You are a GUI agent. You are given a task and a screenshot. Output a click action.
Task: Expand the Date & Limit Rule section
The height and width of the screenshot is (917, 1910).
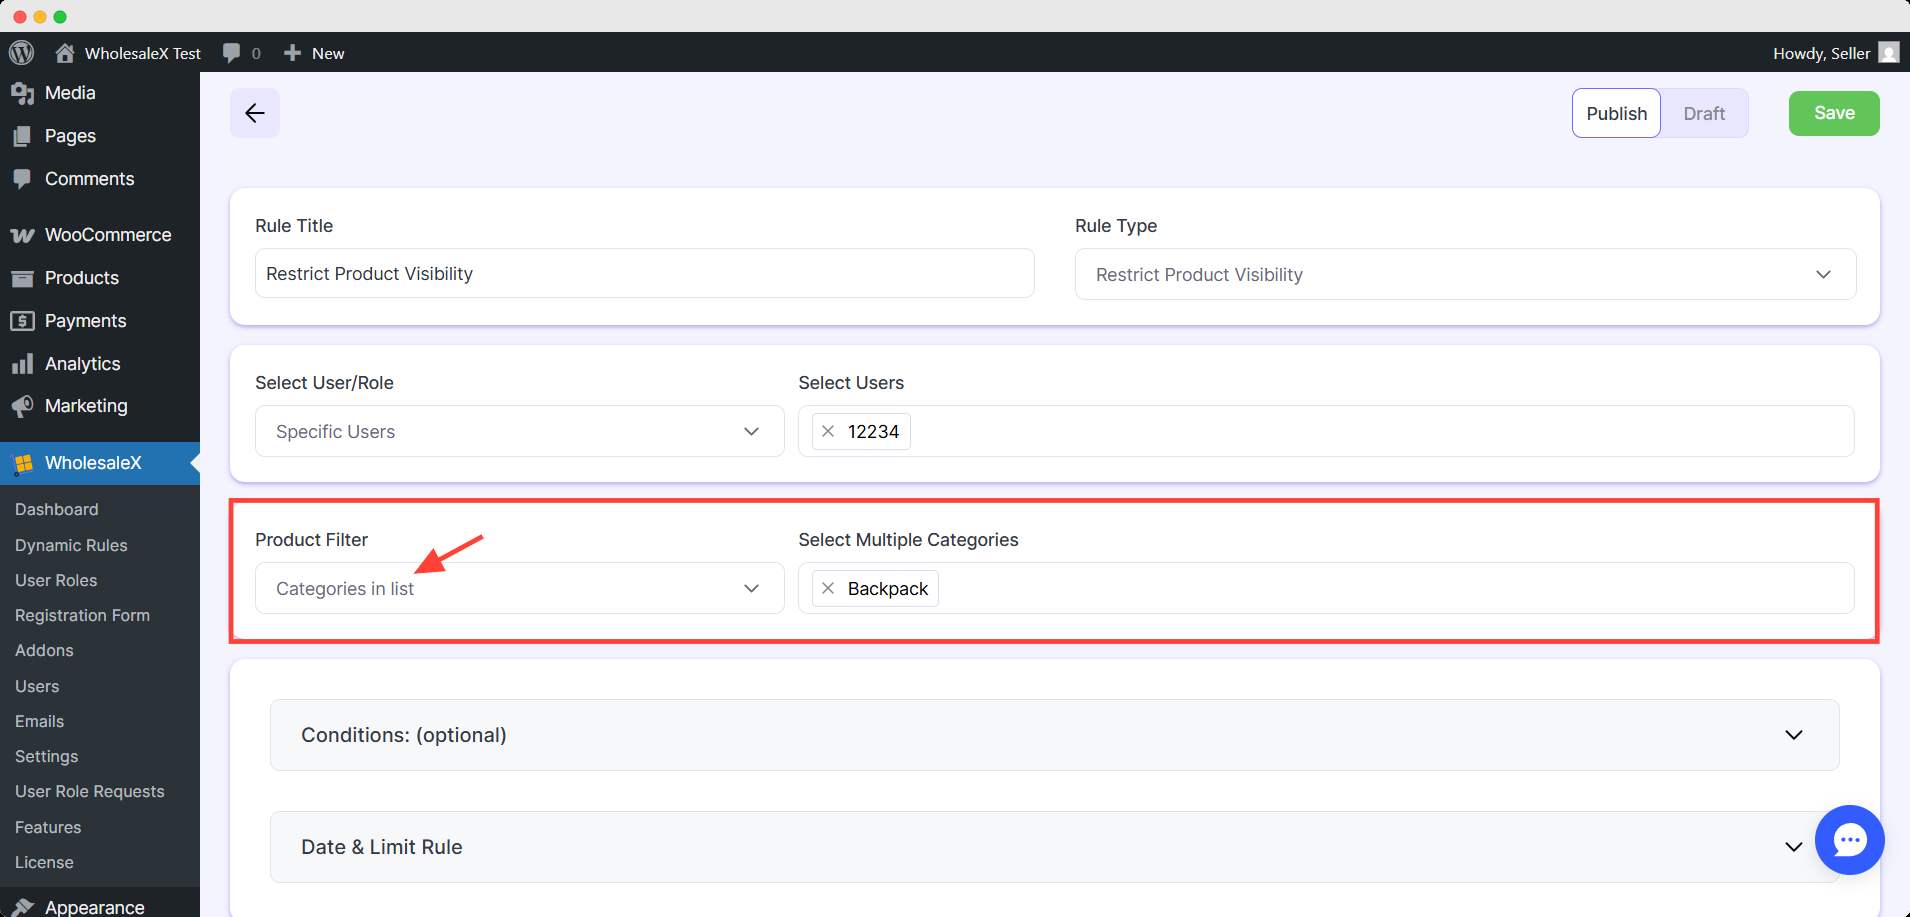coord(1054,847)
